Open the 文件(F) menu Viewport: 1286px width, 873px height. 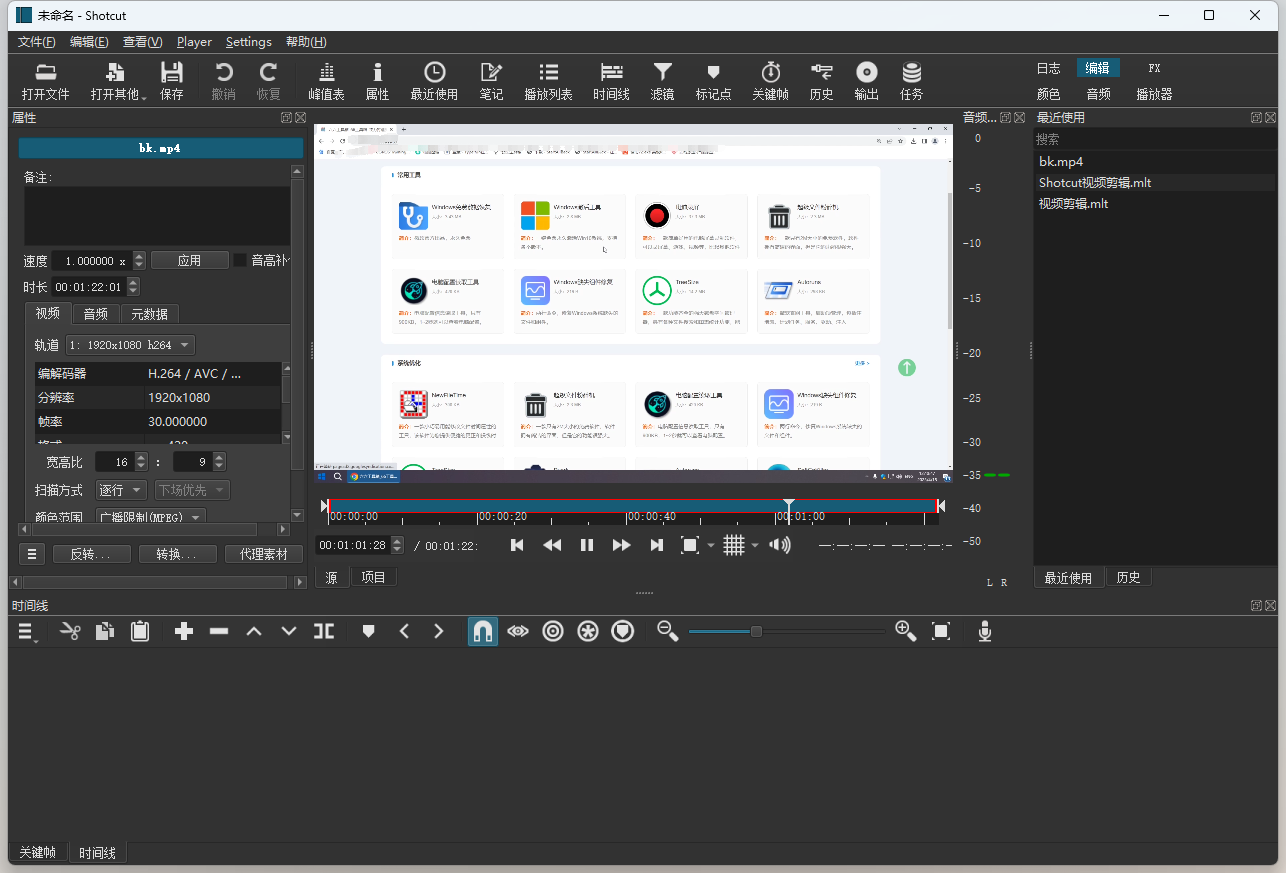click(x=37, y=42)
